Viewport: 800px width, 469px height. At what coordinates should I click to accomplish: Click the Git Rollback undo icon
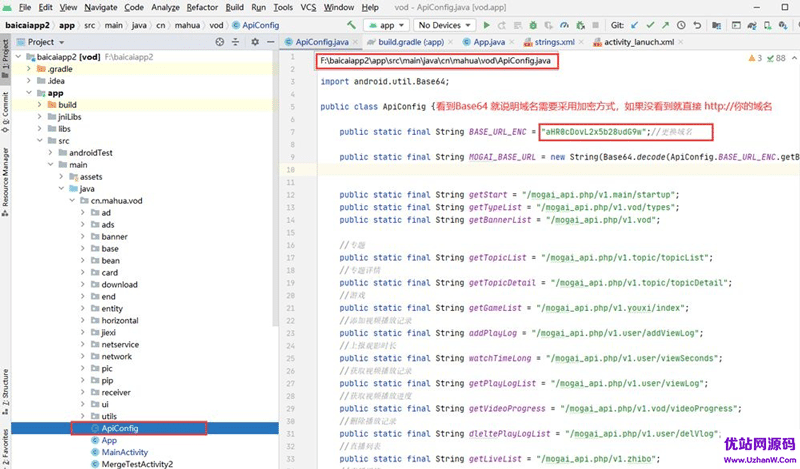(x=697, y=25)
